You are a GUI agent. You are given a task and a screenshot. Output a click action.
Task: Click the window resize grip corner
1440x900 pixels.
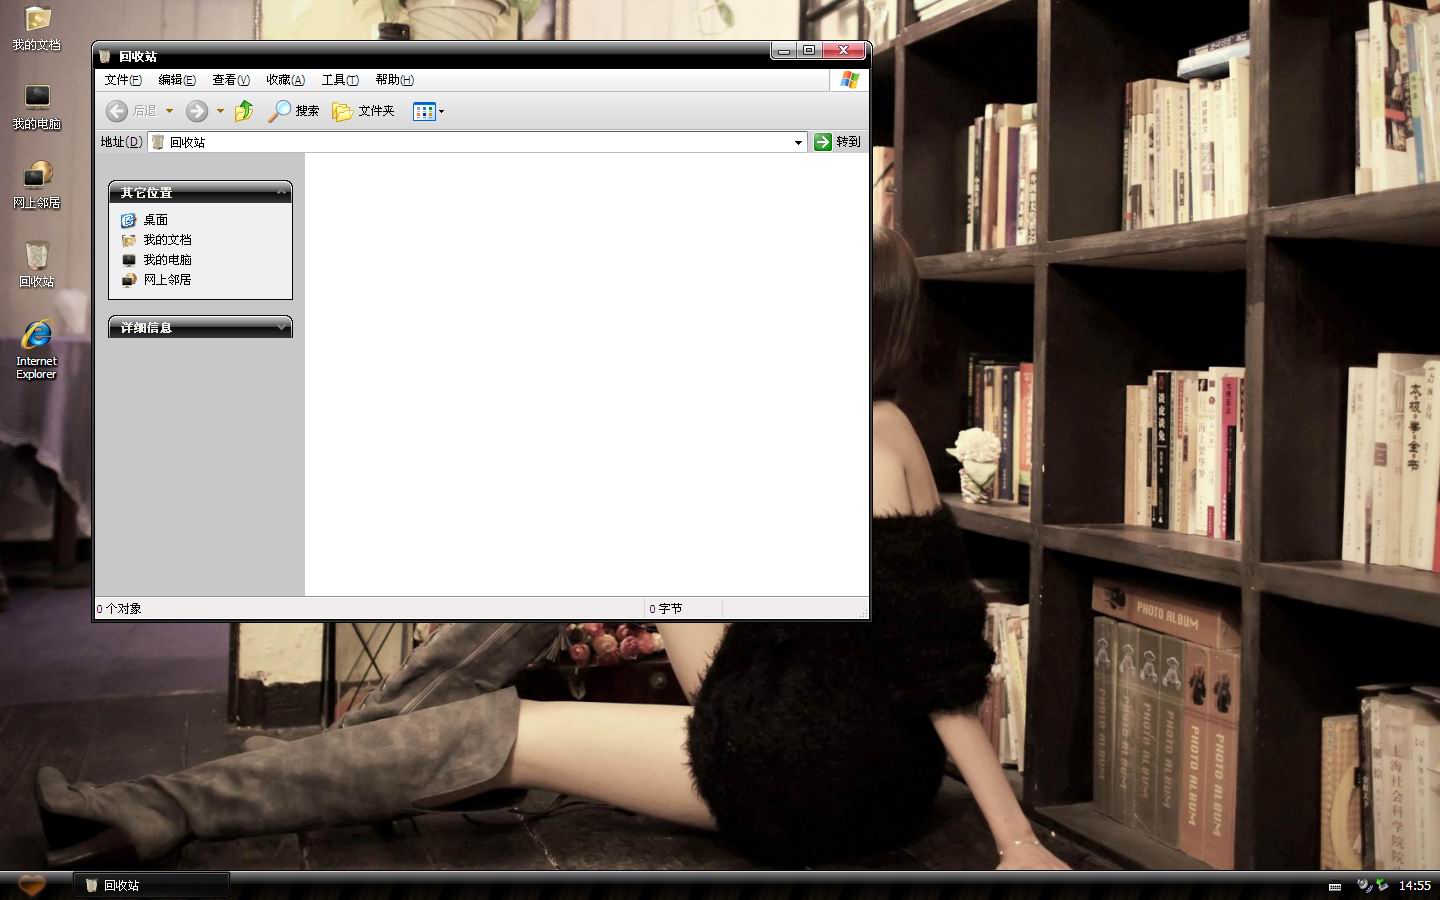tap(862, 612)
